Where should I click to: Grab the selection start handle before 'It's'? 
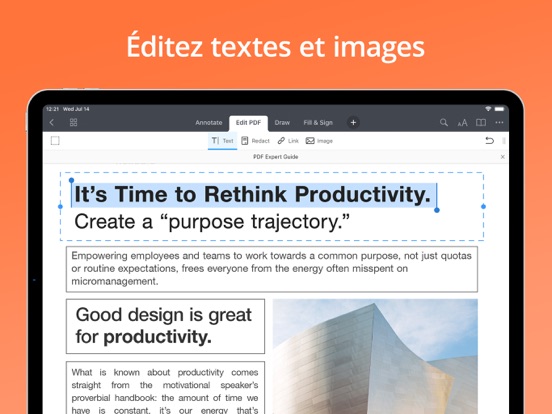click(x=71, y=181)
